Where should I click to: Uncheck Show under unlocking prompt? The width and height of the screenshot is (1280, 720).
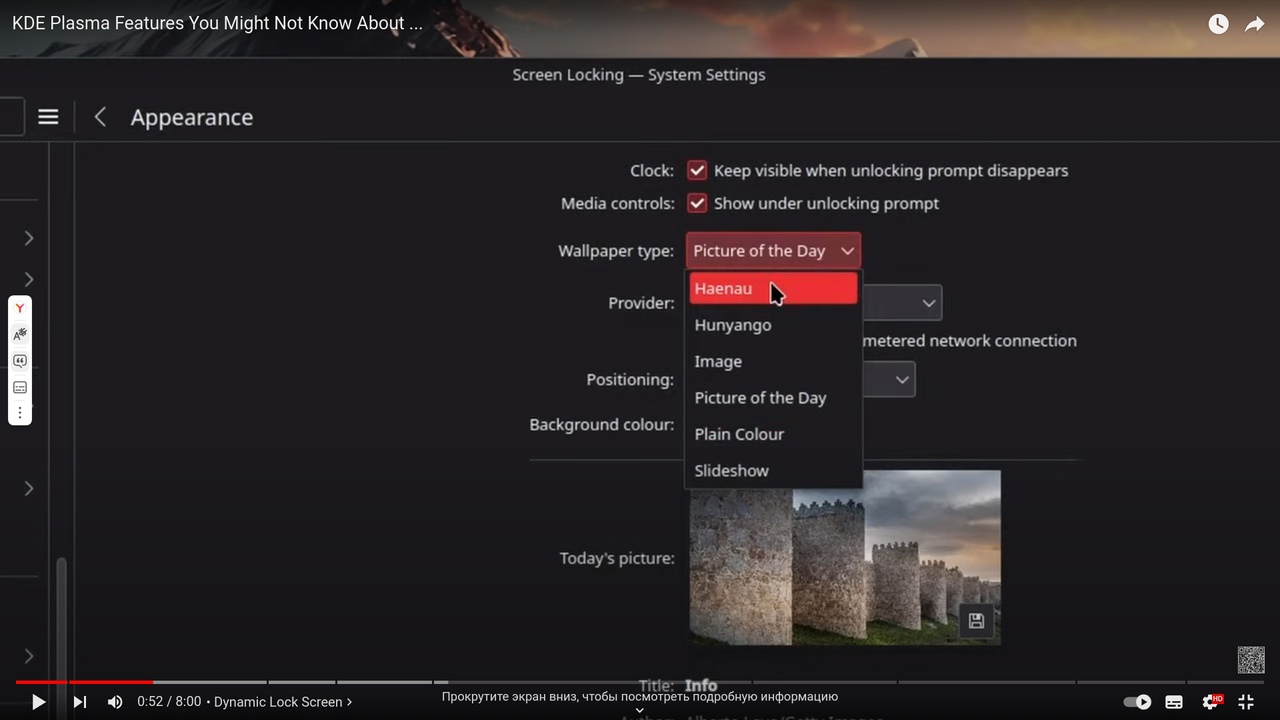[697, 204]
